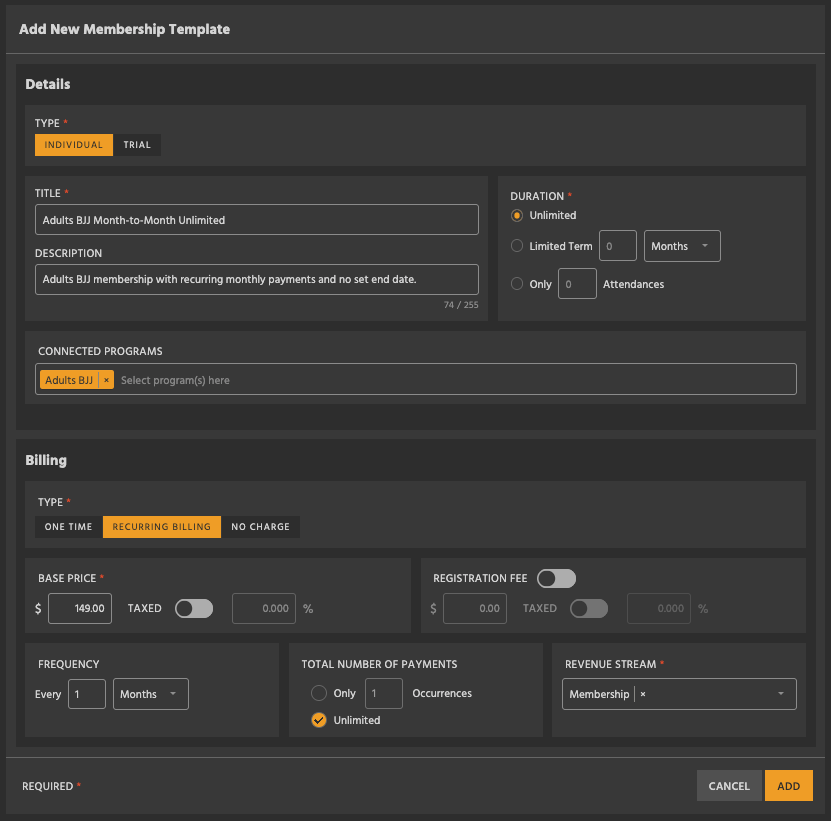831x821 pixels.
Task: Select Only Occurrences for total payments
Action: (319, 693)
